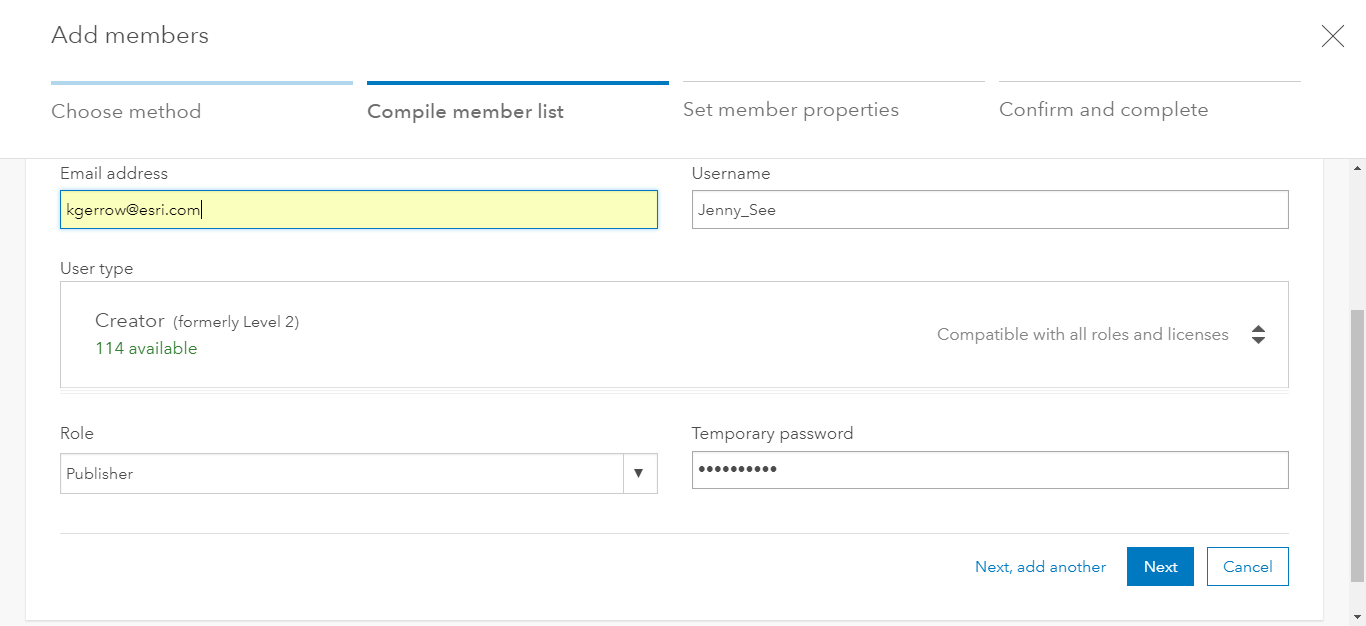Click the Next button
1366x626 pixels.
[x=1160, y=566]
